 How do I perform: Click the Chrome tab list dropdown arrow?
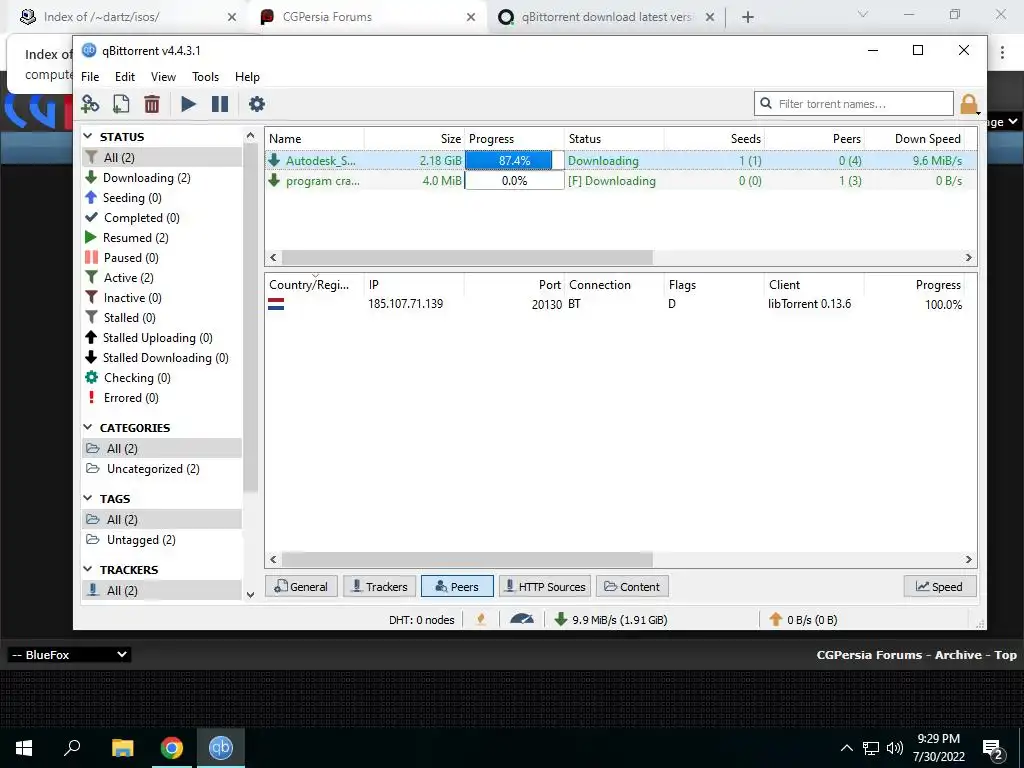862,14
